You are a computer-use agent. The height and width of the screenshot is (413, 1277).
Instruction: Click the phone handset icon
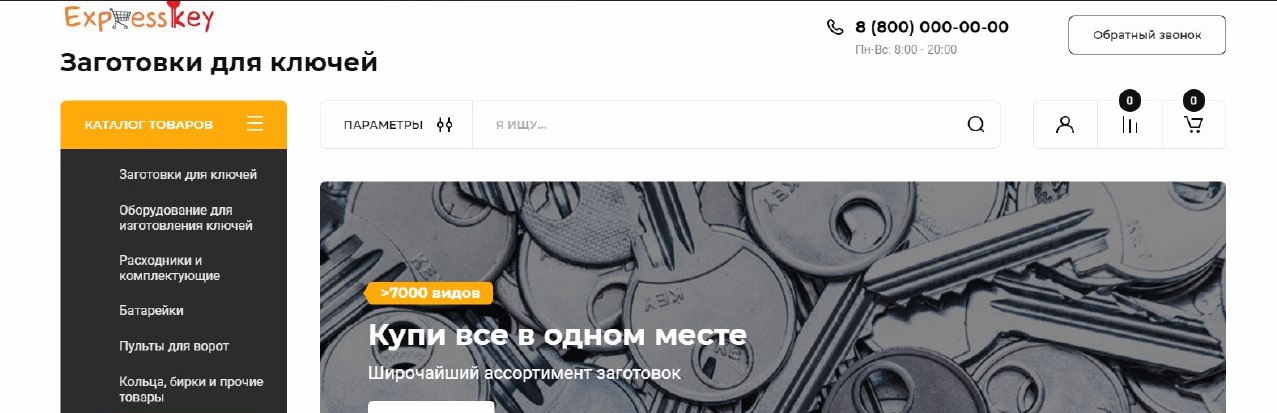(x=836, y=27)
